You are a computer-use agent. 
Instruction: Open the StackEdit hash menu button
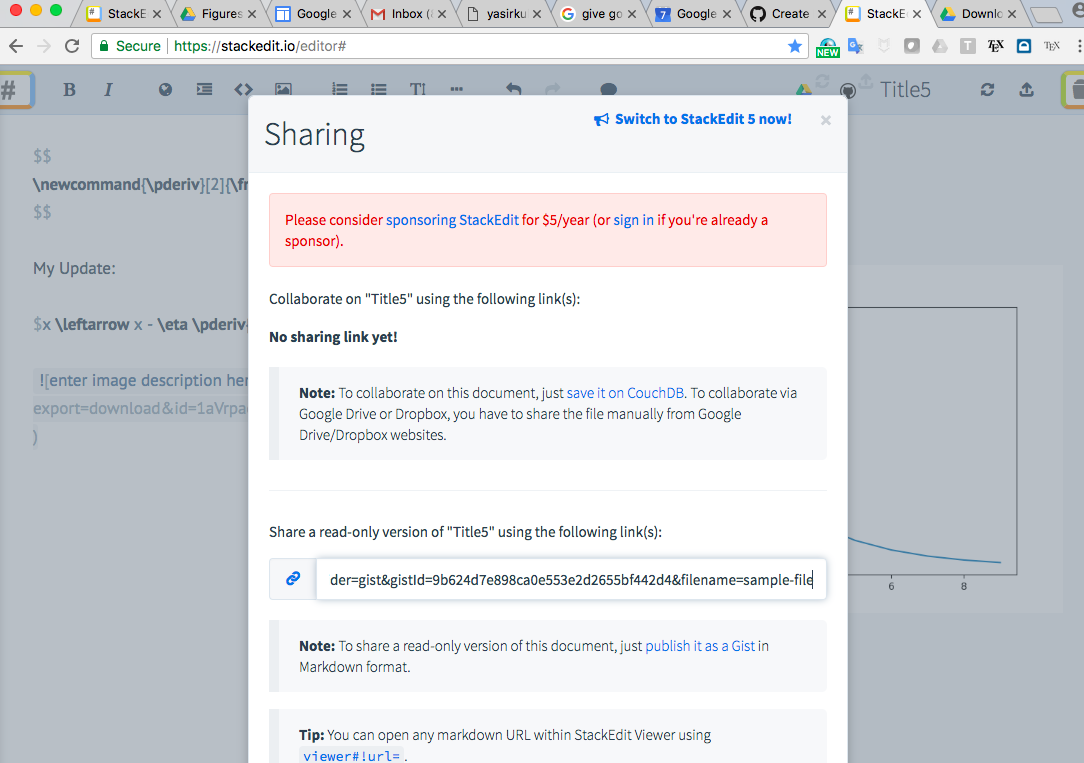click(15, 90)
